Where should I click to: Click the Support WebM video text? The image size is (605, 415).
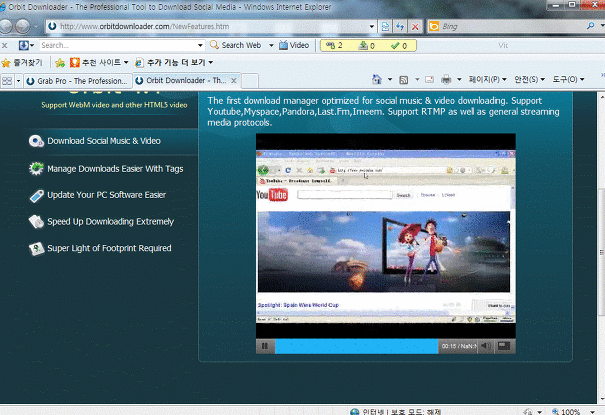pos(114,105)
